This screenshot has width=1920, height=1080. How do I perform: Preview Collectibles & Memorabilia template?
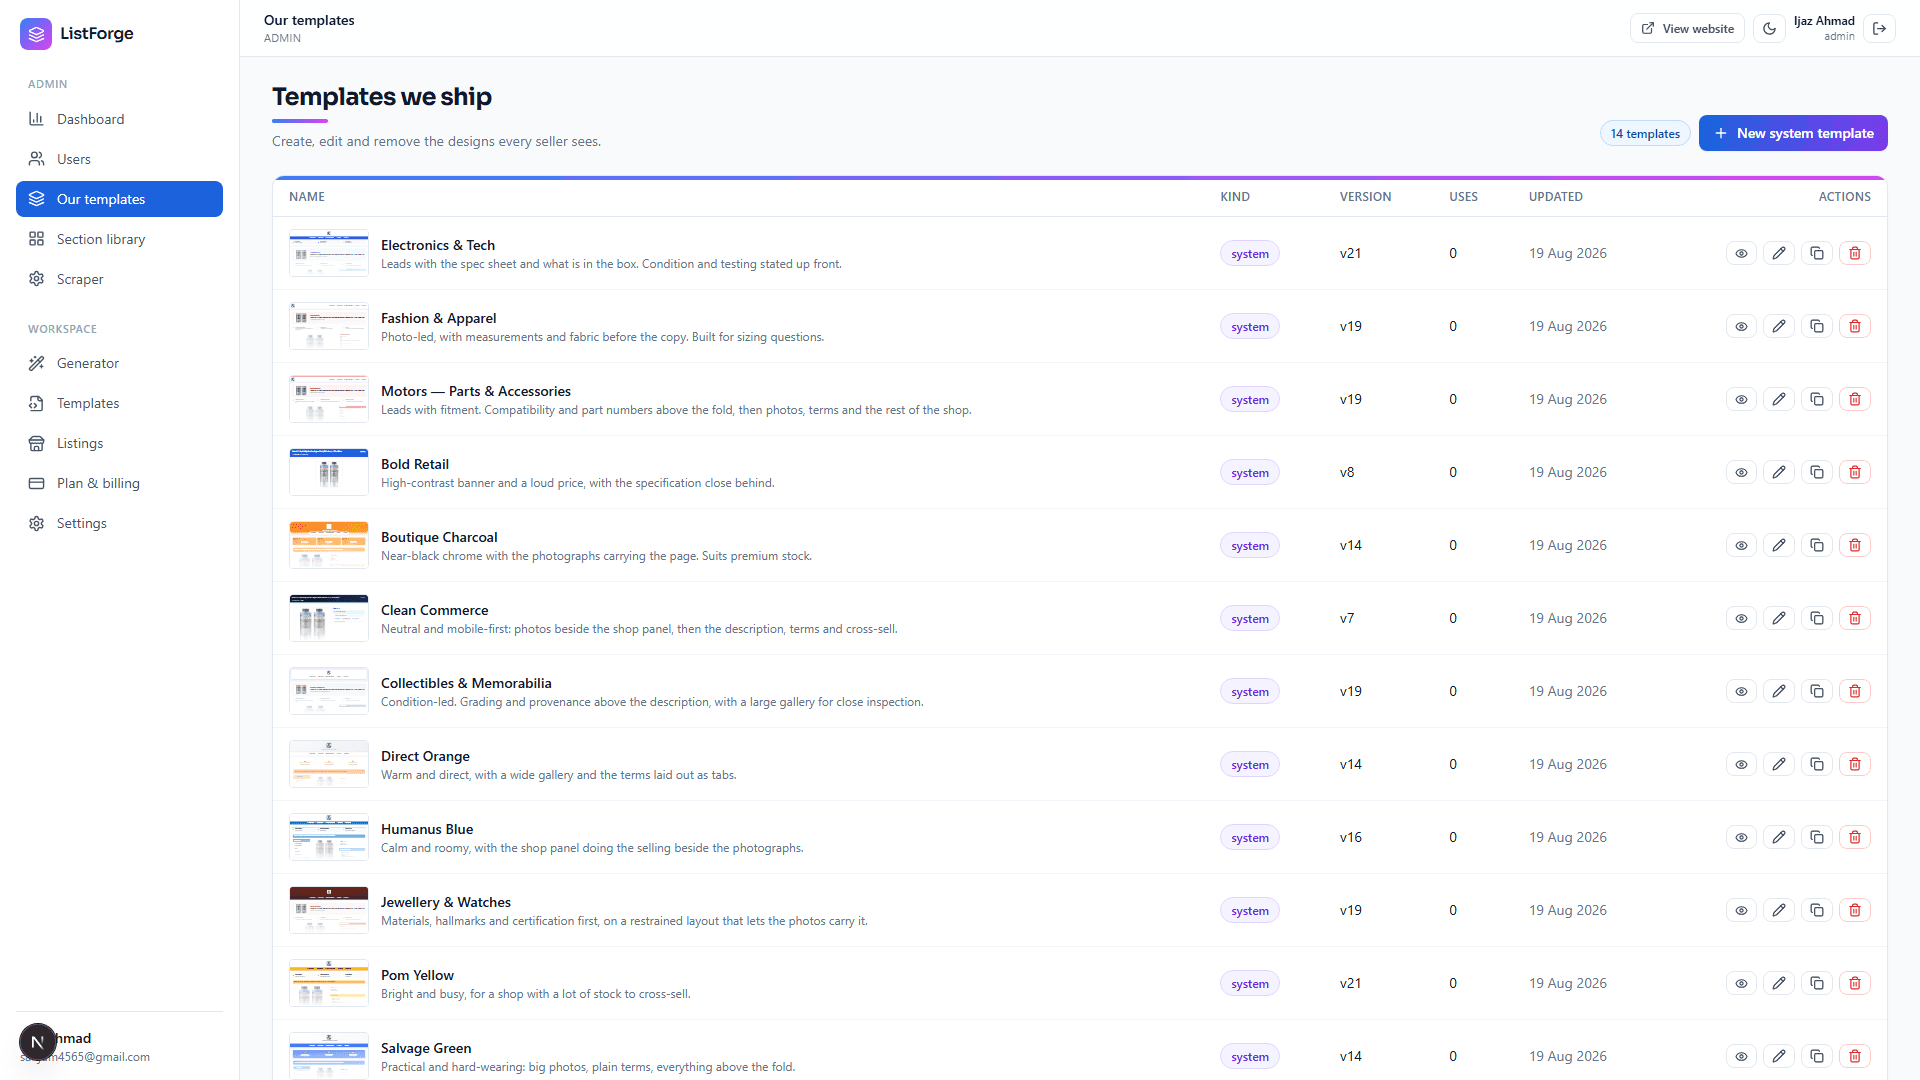(1741, 691)
